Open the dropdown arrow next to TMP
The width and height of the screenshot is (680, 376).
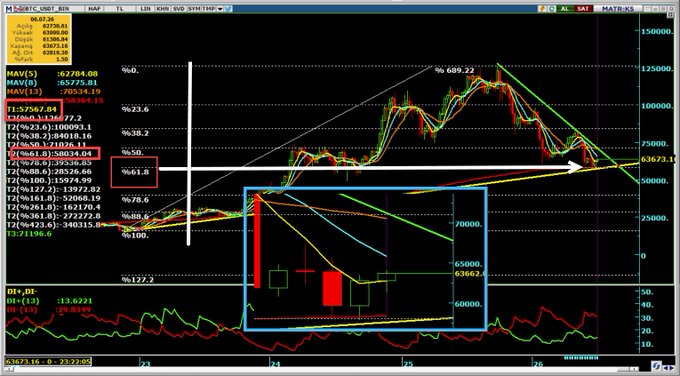tap(220, 9)
